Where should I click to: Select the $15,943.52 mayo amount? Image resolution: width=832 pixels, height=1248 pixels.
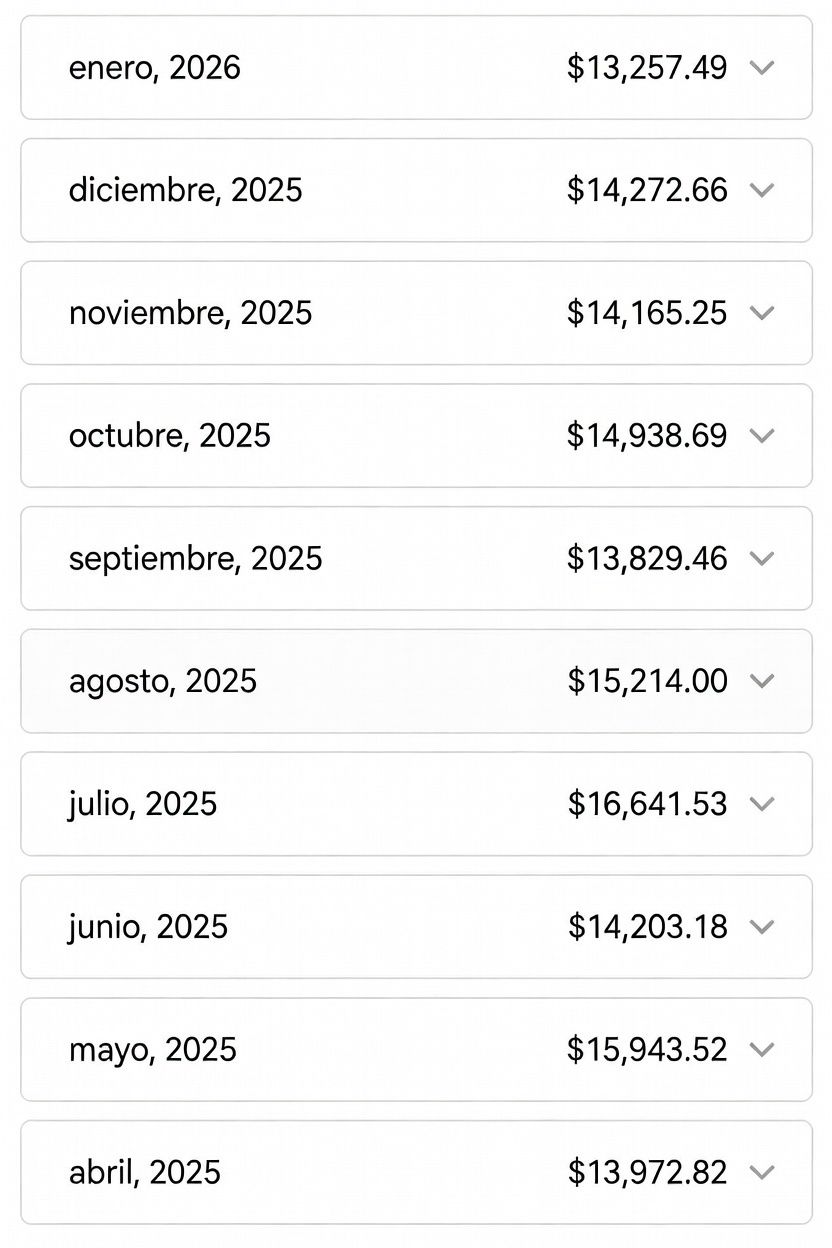[x=647, y=1049]
